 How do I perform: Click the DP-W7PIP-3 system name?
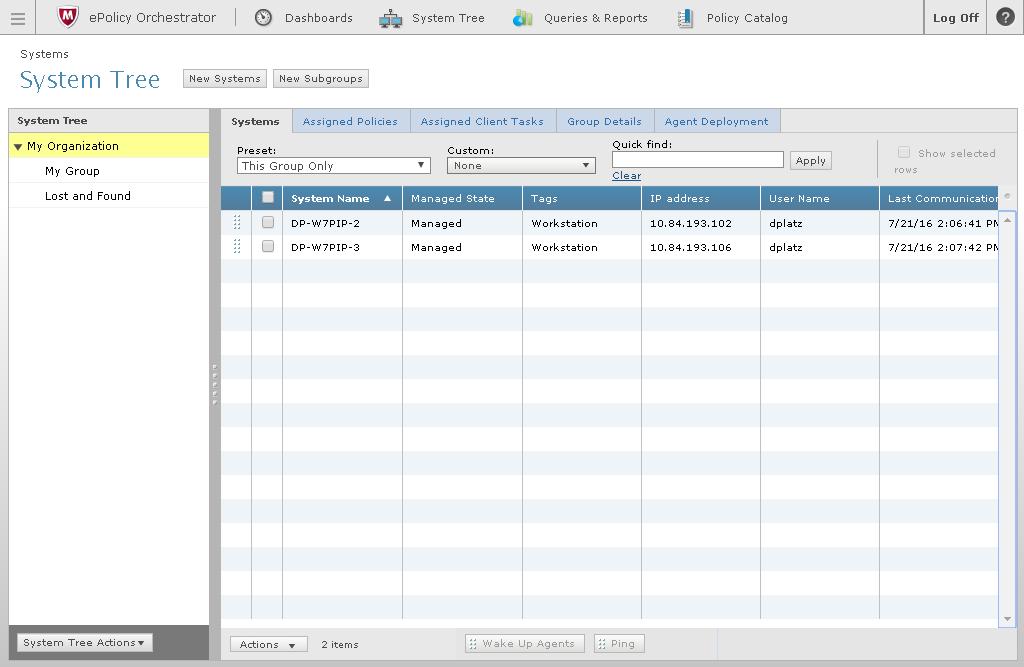[x=325, y=248]
